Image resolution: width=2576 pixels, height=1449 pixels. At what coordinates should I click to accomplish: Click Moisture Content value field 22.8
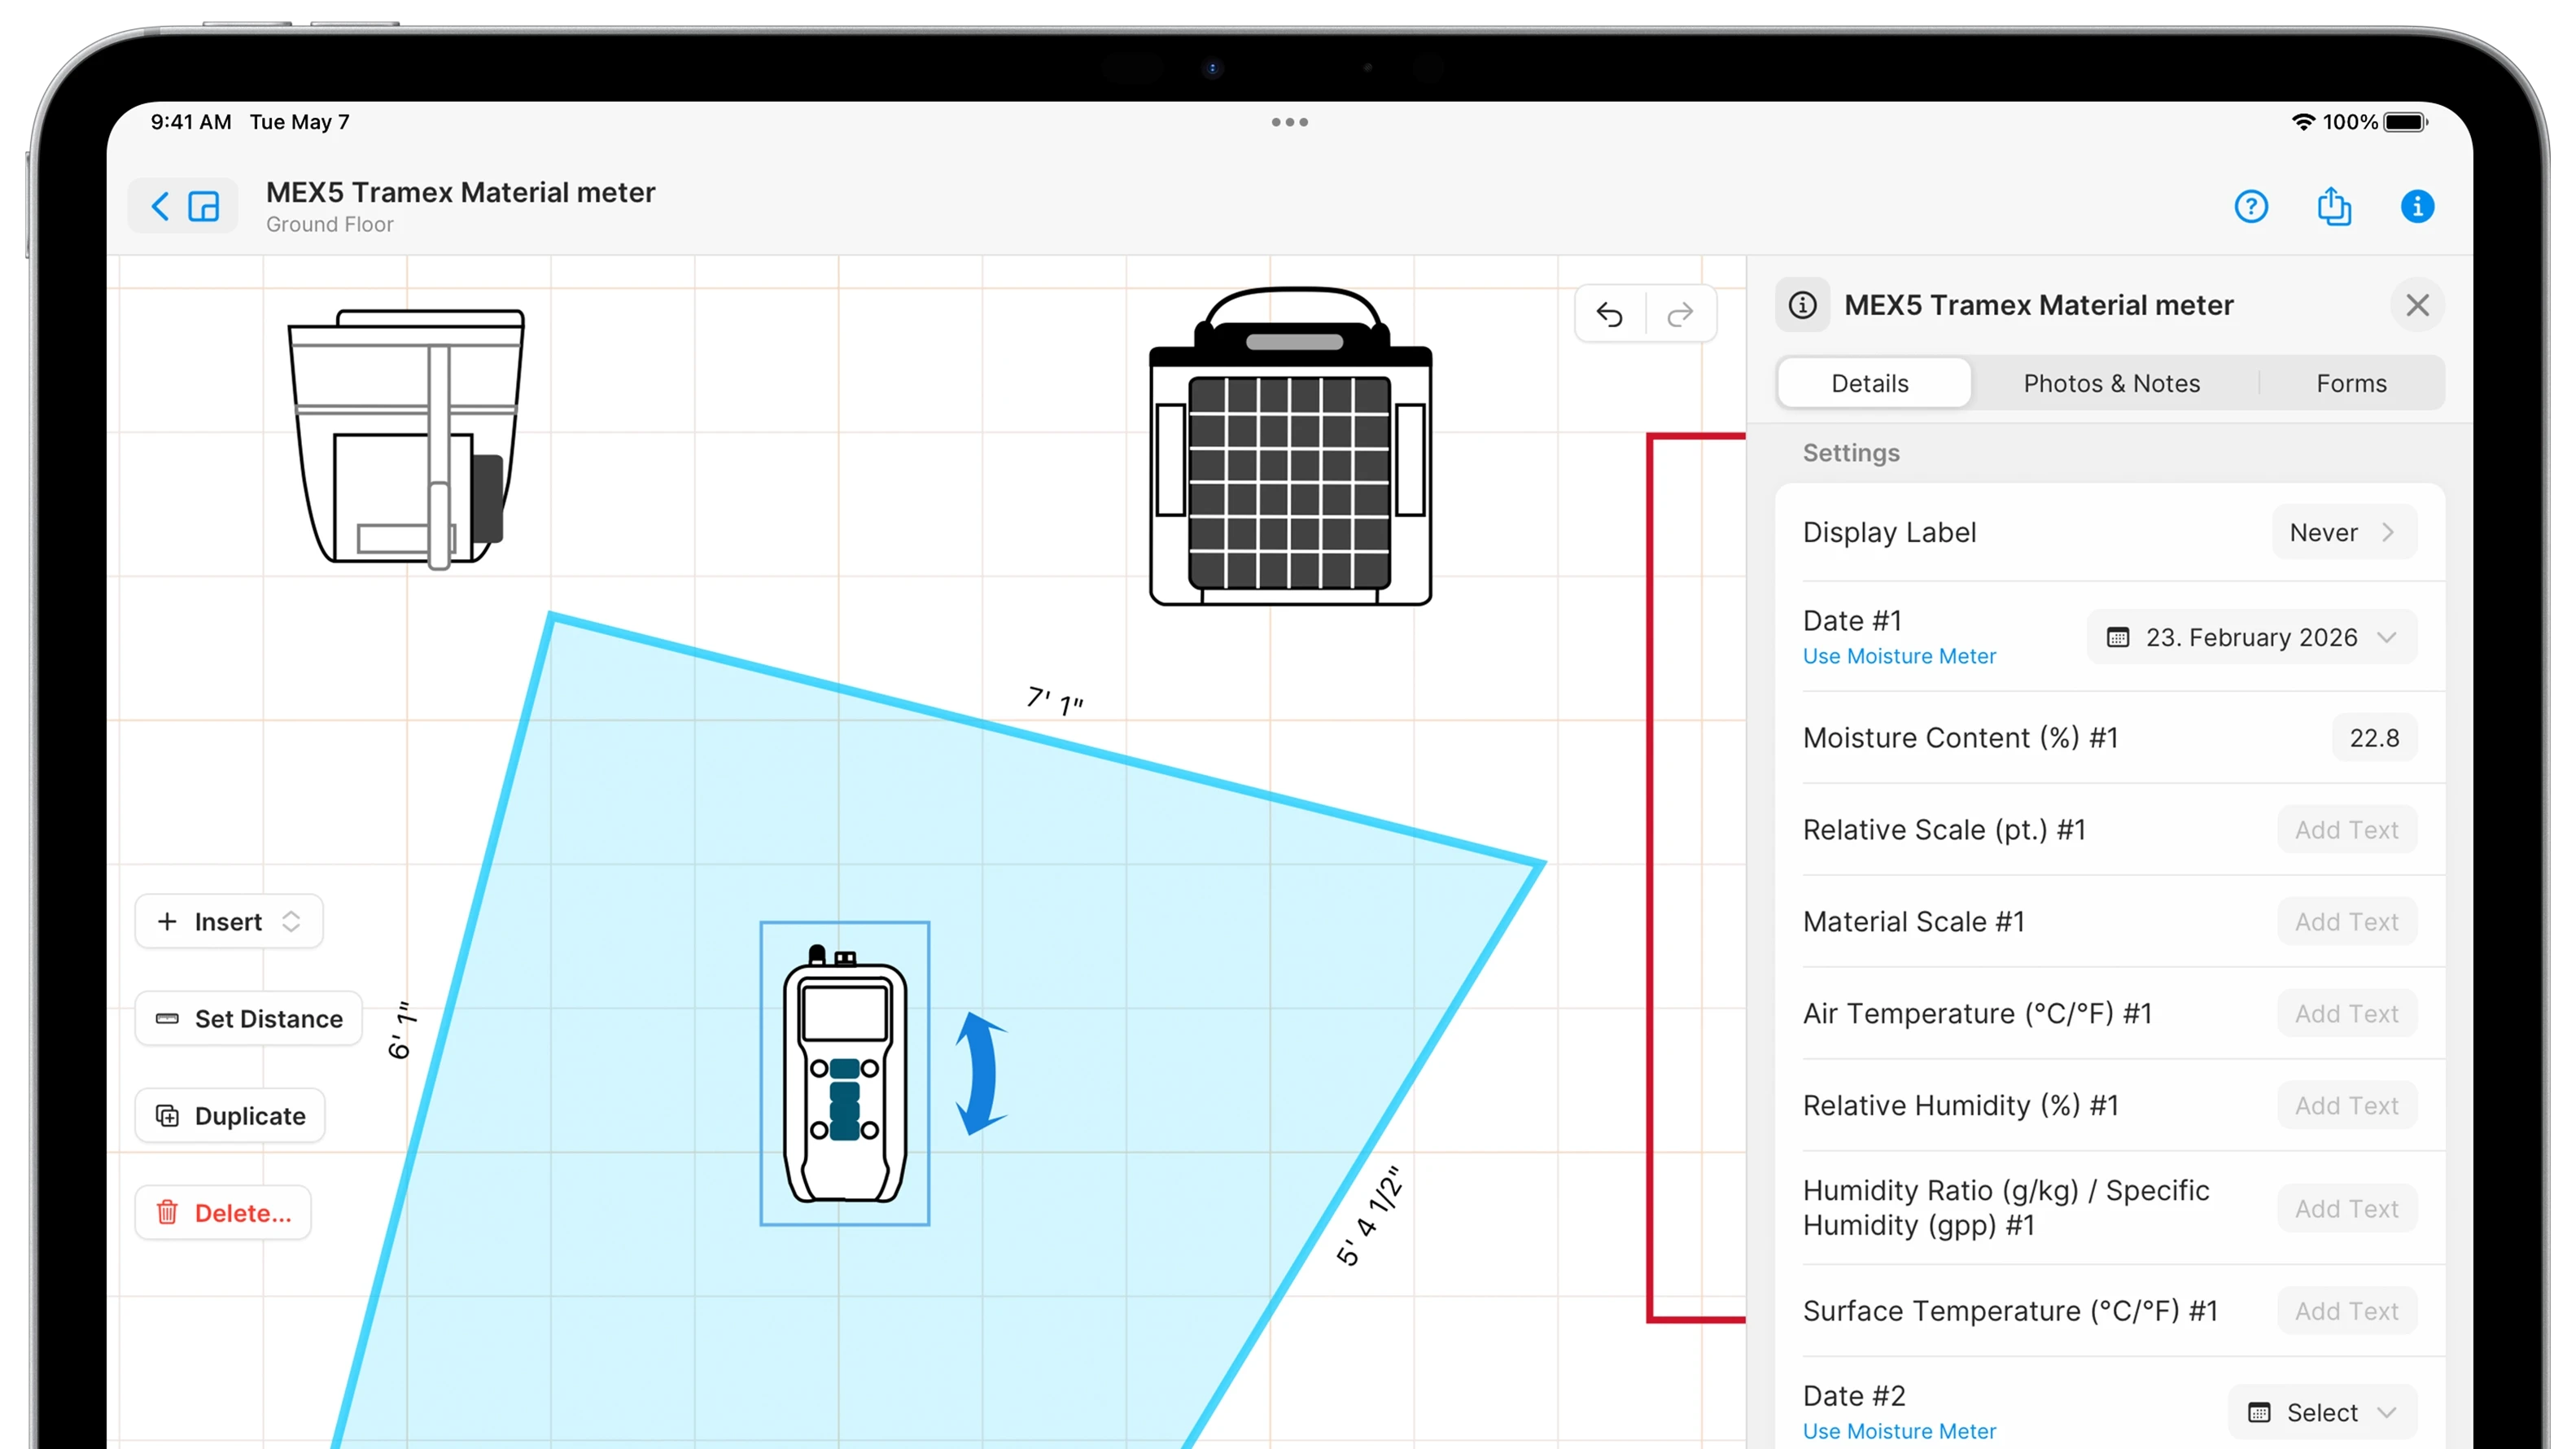(2373, 738)
